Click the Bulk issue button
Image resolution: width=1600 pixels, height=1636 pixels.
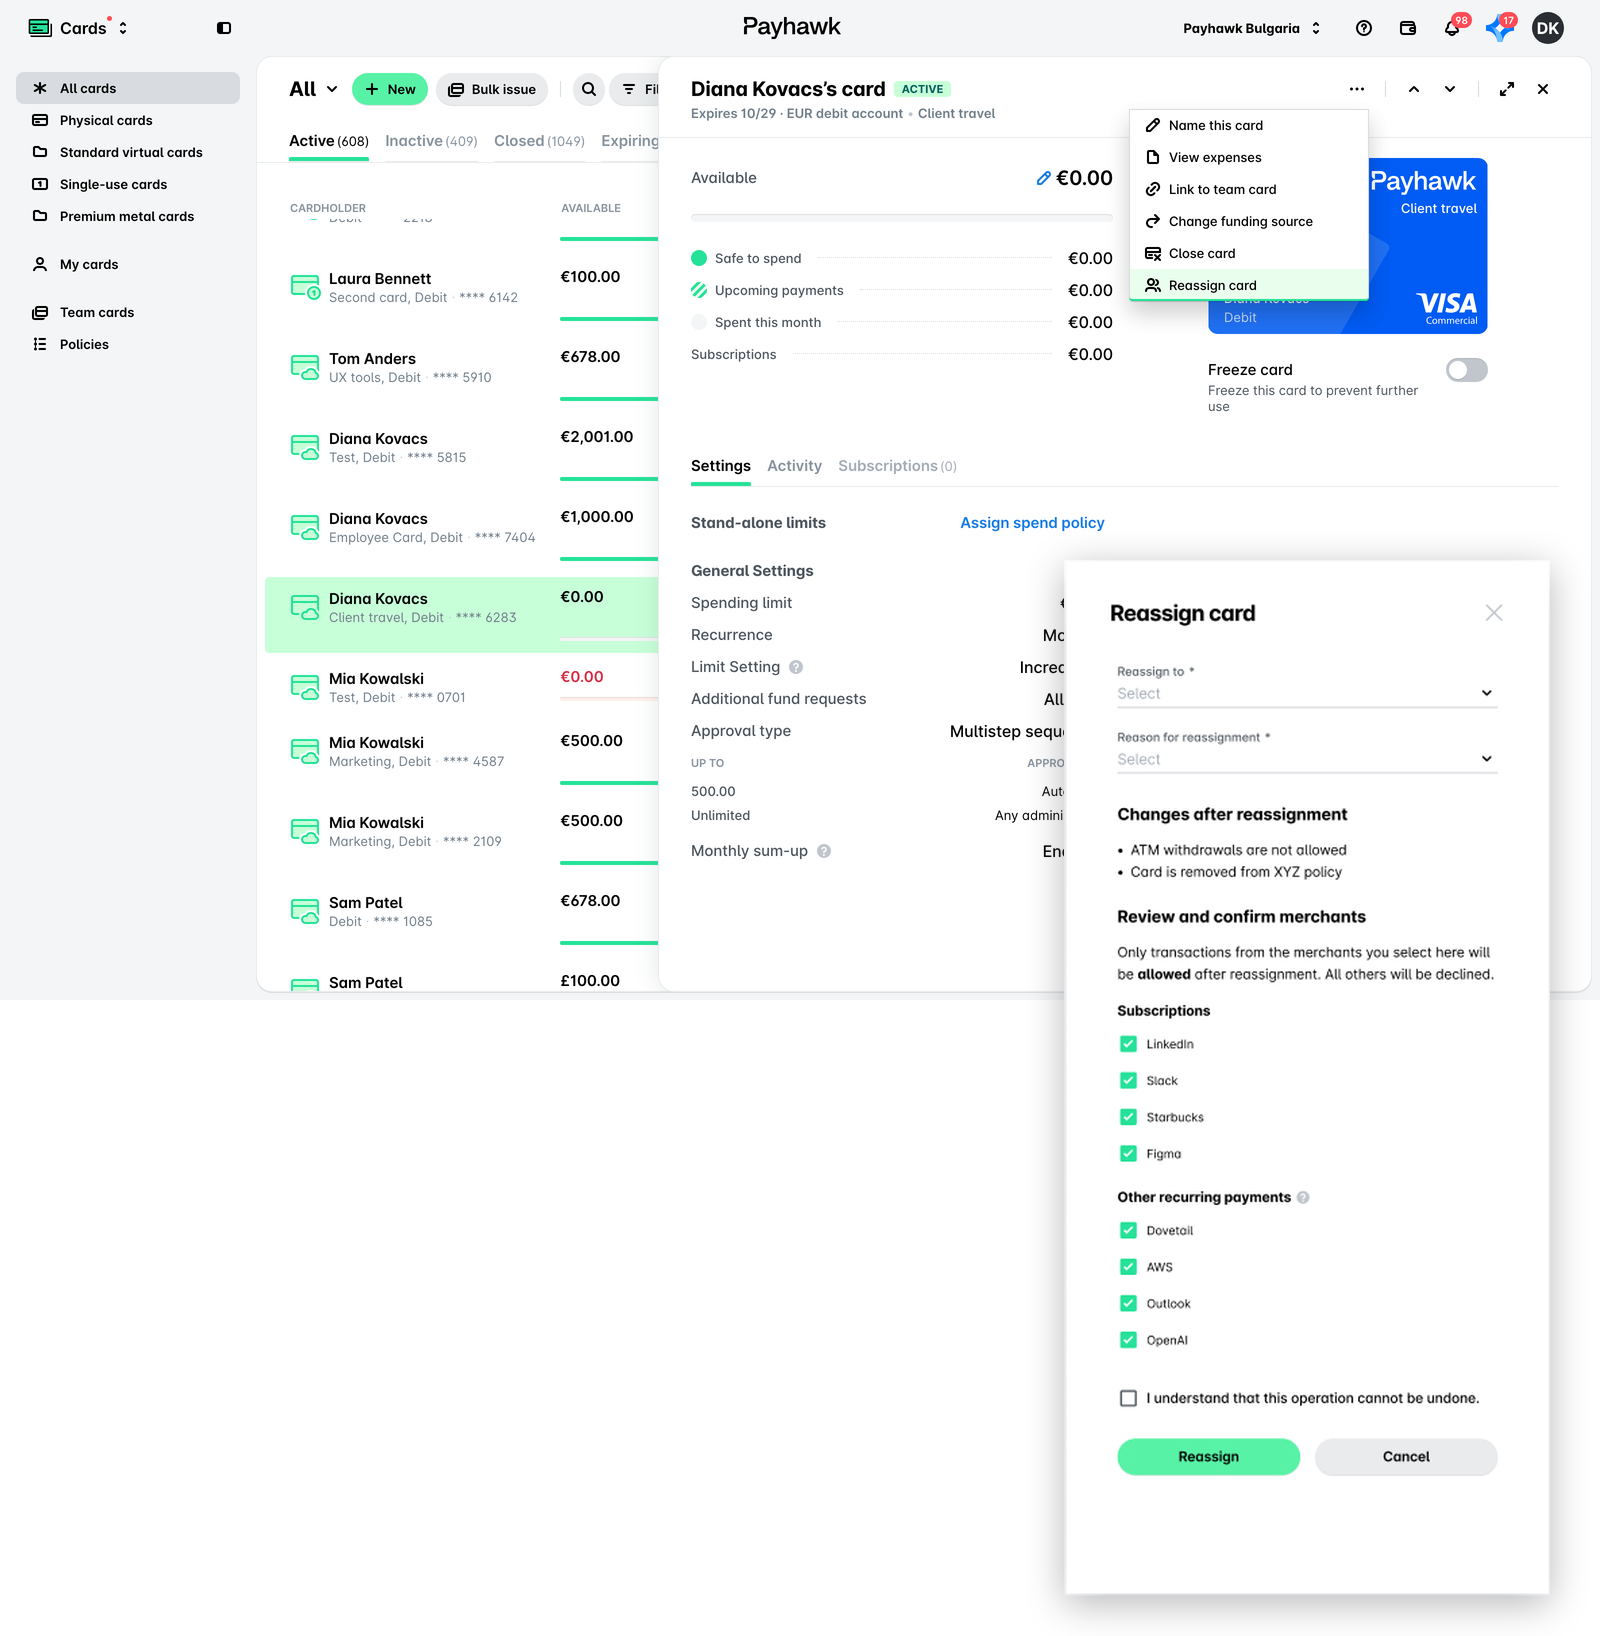[x=492, y=89]
